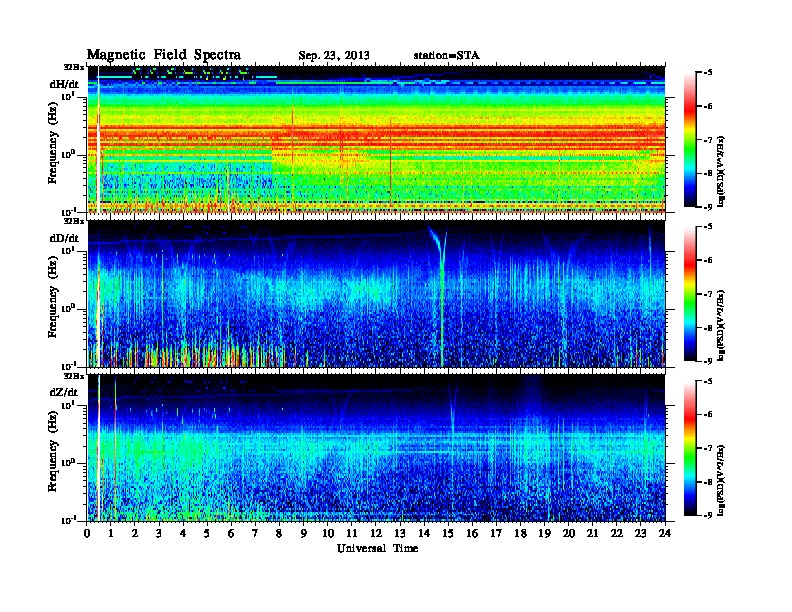Click hour 6 on the Universal Time axis

point(231,533)
